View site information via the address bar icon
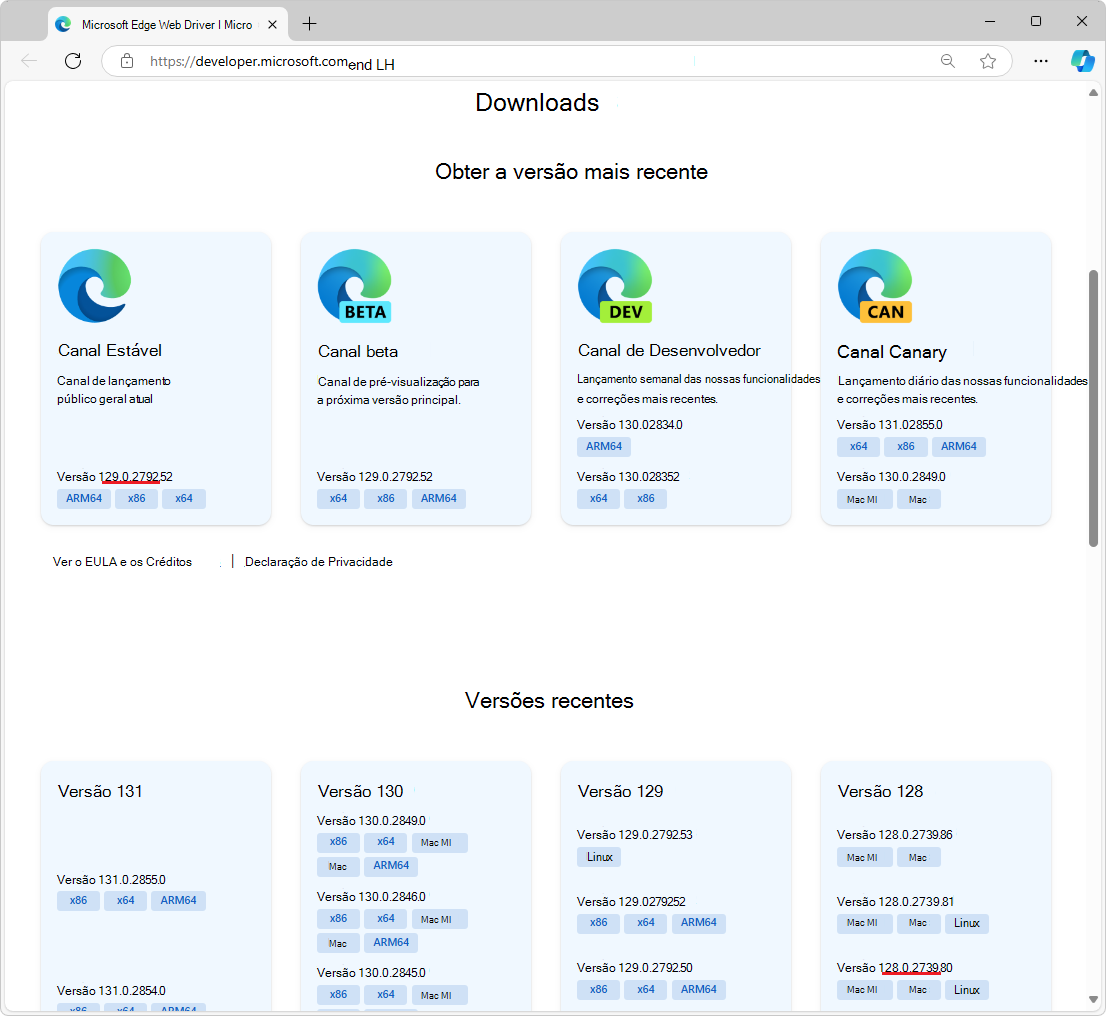Viewport: 1106px width, 1016px height. click(x=126, y=60)
